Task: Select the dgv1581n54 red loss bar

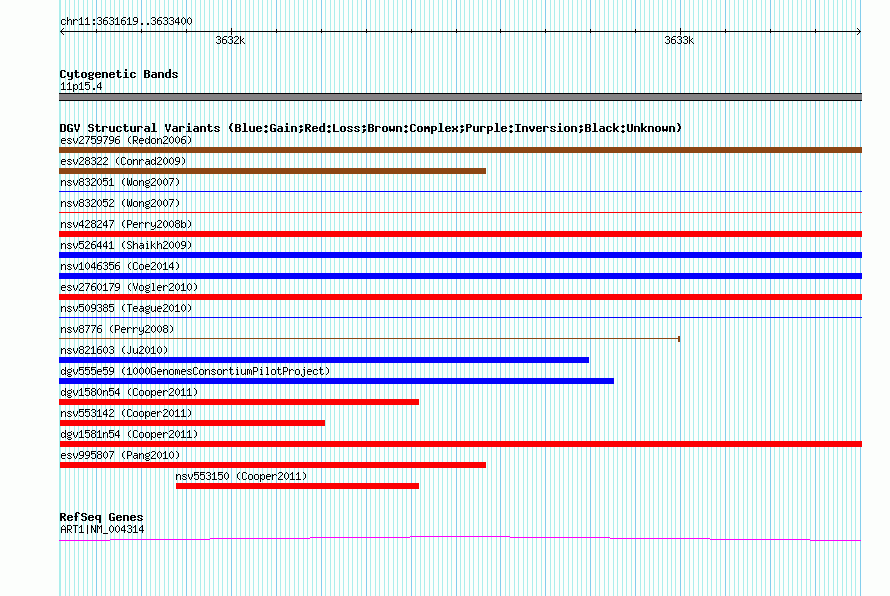Action: coord(460,444)
